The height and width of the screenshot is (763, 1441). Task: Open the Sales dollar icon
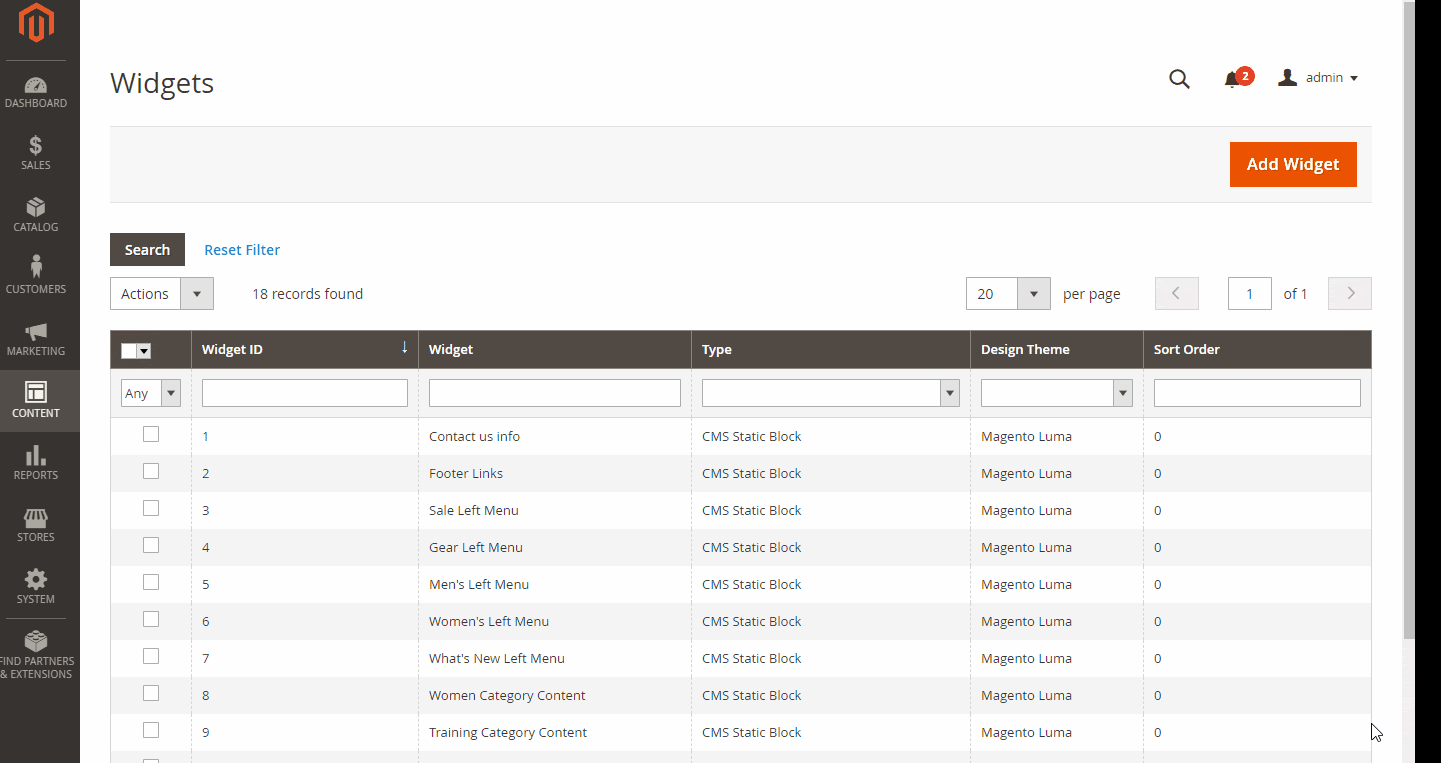(36, 147)
